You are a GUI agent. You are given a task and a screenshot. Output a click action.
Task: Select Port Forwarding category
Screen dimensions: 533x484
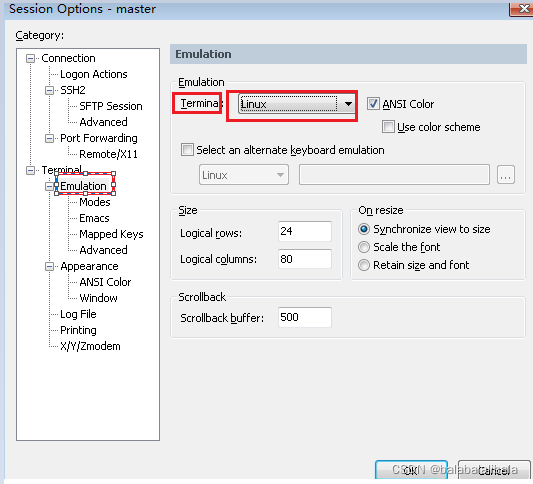tap(99, 138)
